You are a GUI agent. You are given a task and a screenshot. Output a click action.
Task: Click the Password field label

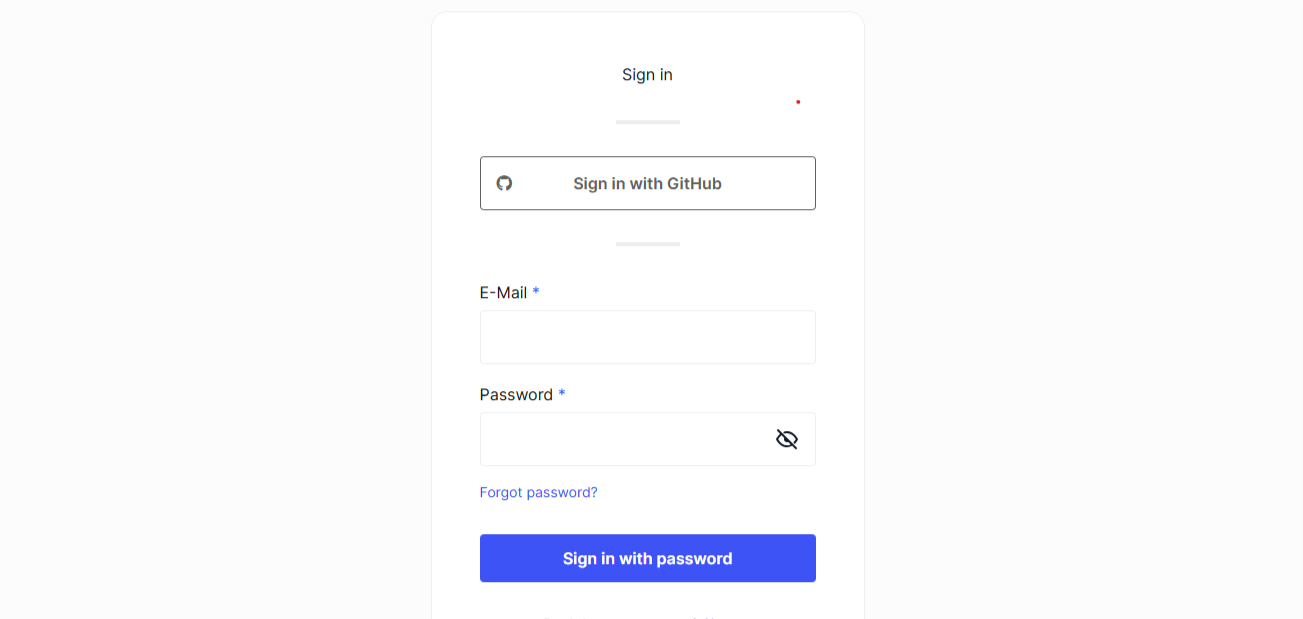click(x=515, y=394)
